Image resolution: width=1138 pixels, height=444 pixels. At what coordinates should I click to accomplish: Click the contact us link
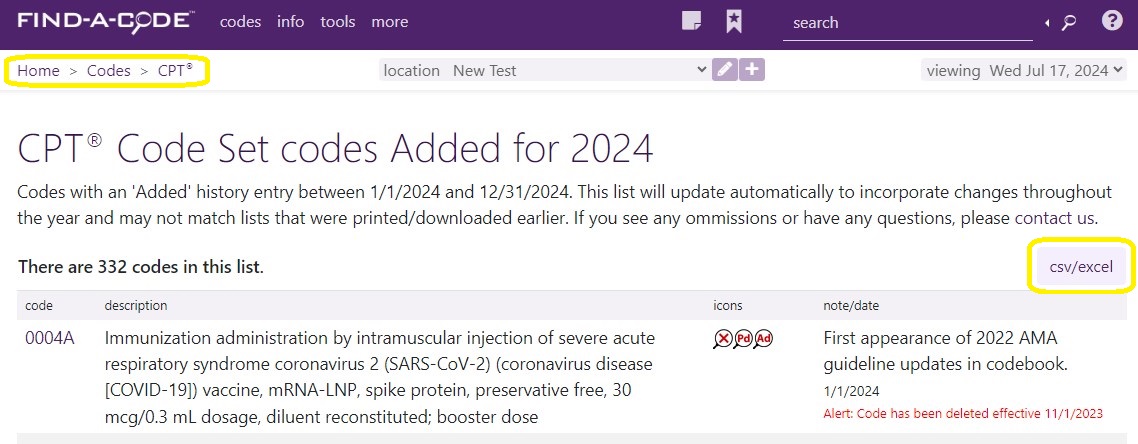click(x=1055, y=218)
